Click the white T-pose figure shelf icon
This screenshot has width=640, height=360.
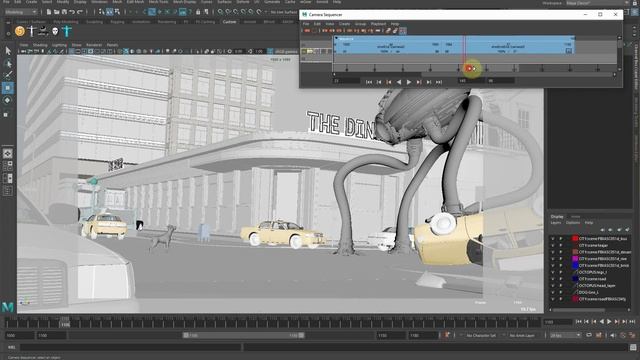coord(32,31)
